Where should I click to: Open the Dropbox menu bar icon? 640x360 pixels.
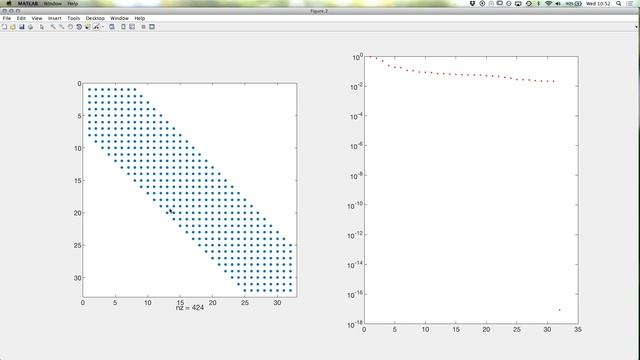472,3
